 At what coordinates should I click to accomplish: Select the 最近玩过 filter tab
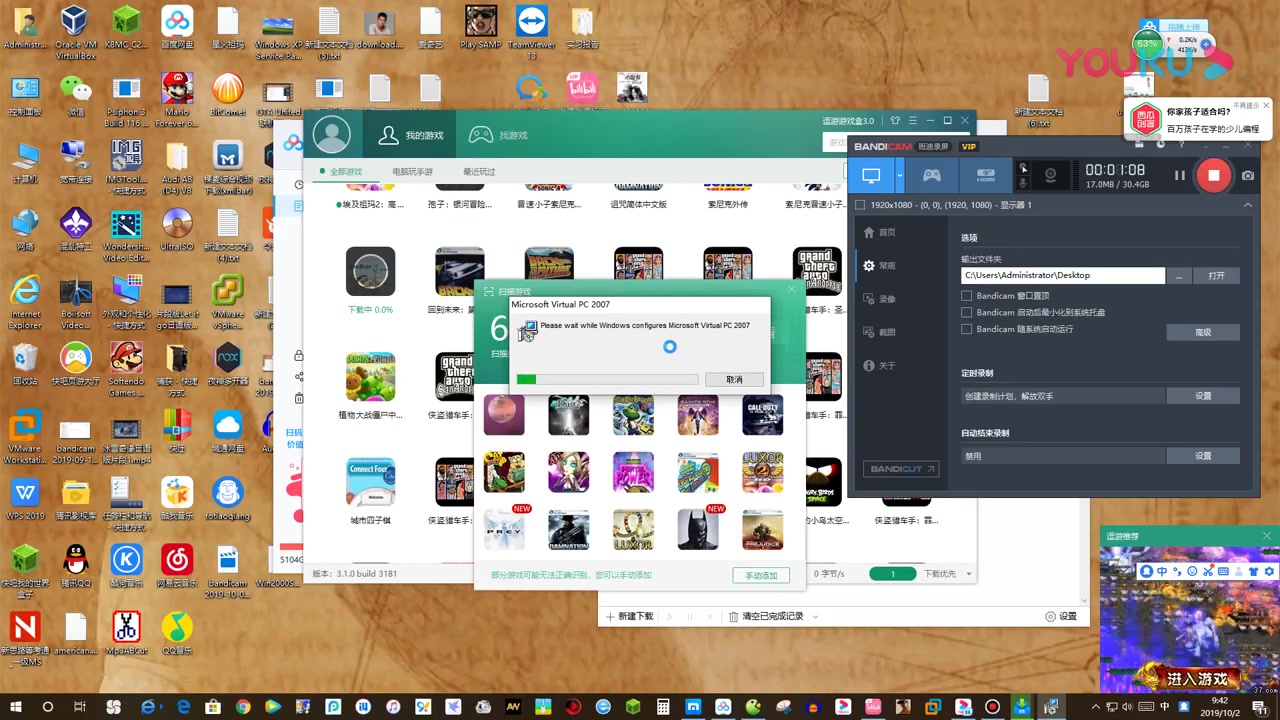click(x=479, y=172)
